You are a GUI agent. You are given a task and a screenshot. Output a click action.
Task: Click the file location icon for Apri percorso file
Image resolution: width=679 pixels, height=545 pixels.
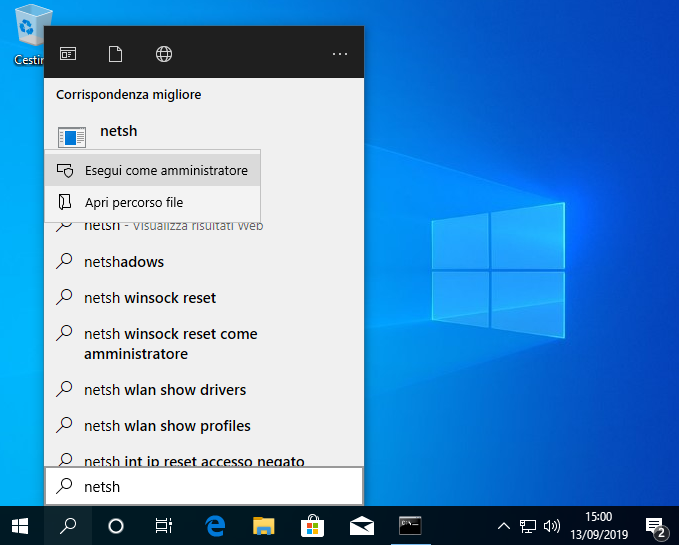(65, 202)
